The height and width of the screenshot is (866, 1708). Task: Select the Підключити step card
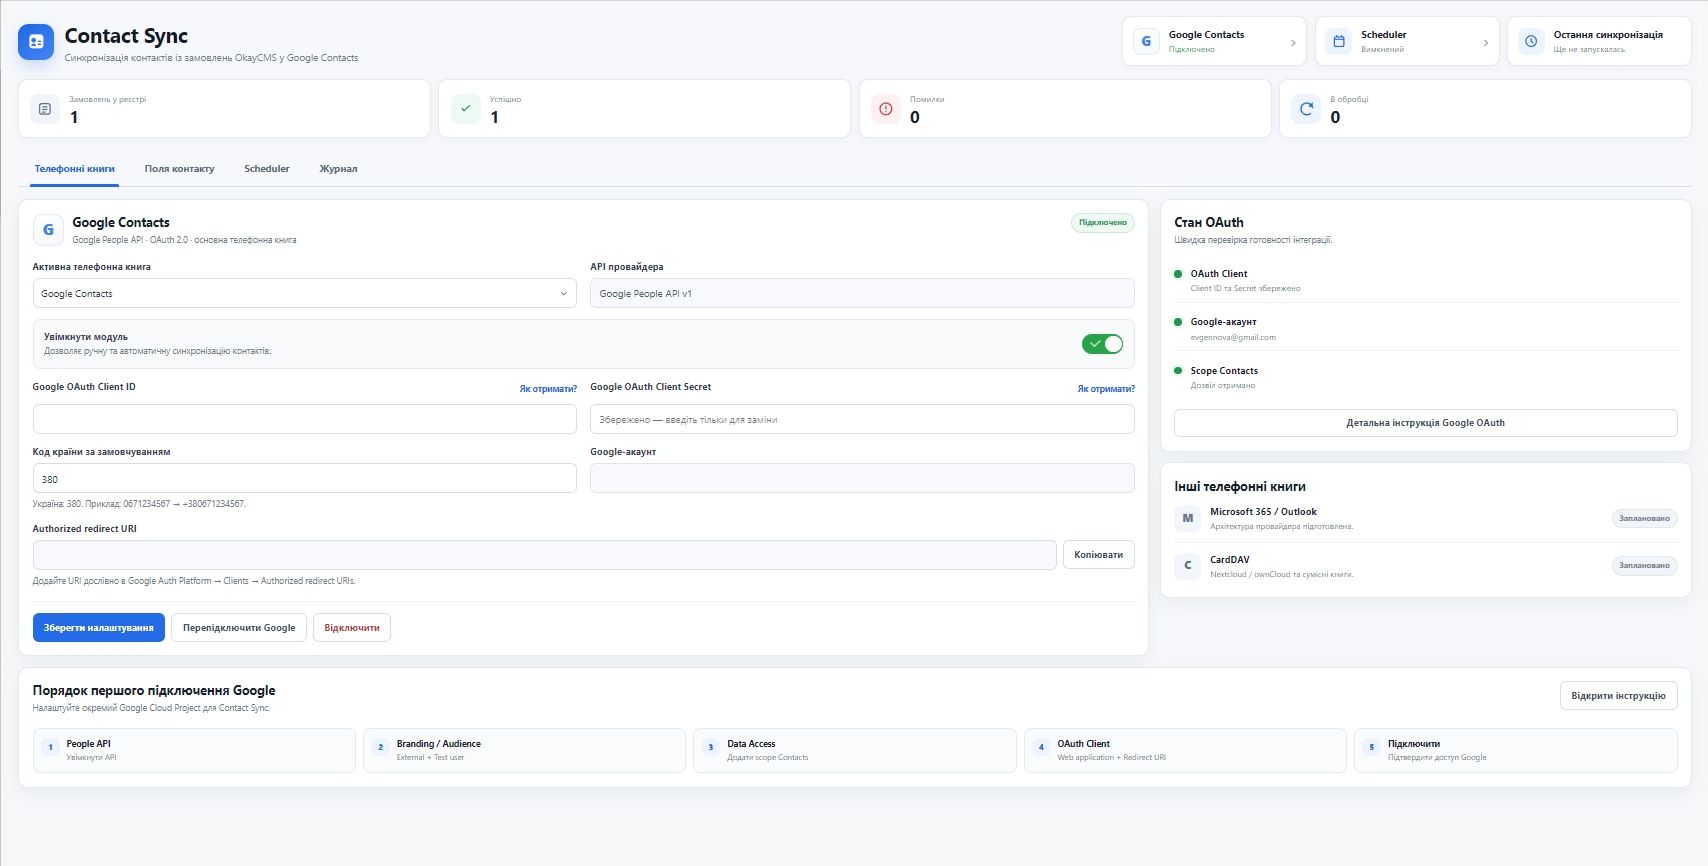pos(1515,750)
